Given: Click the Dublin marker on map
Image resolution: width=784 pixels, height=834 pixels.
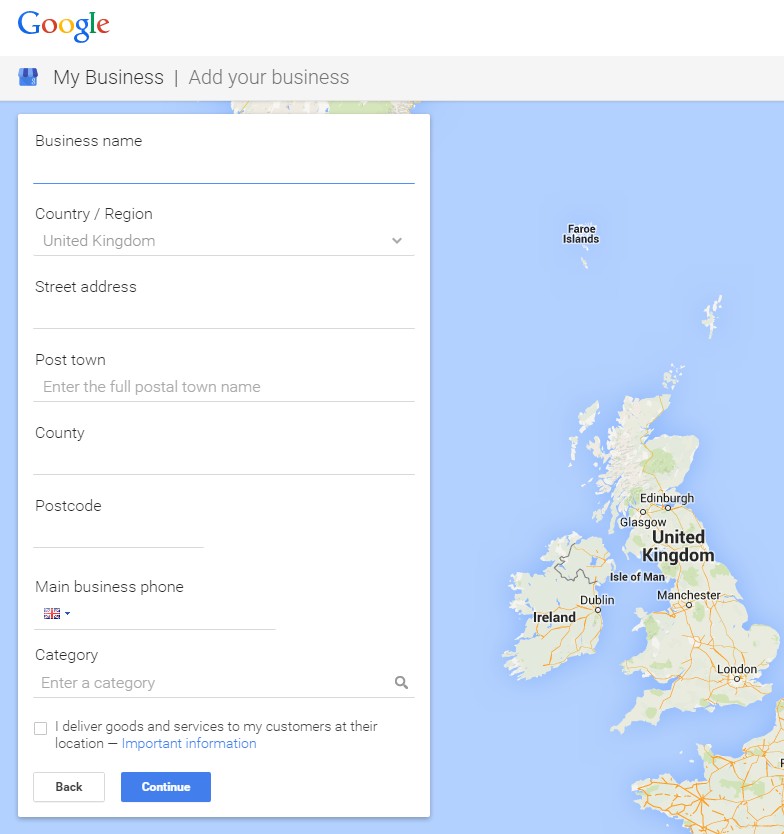Looking at the screenshot, I should (598, 610).
